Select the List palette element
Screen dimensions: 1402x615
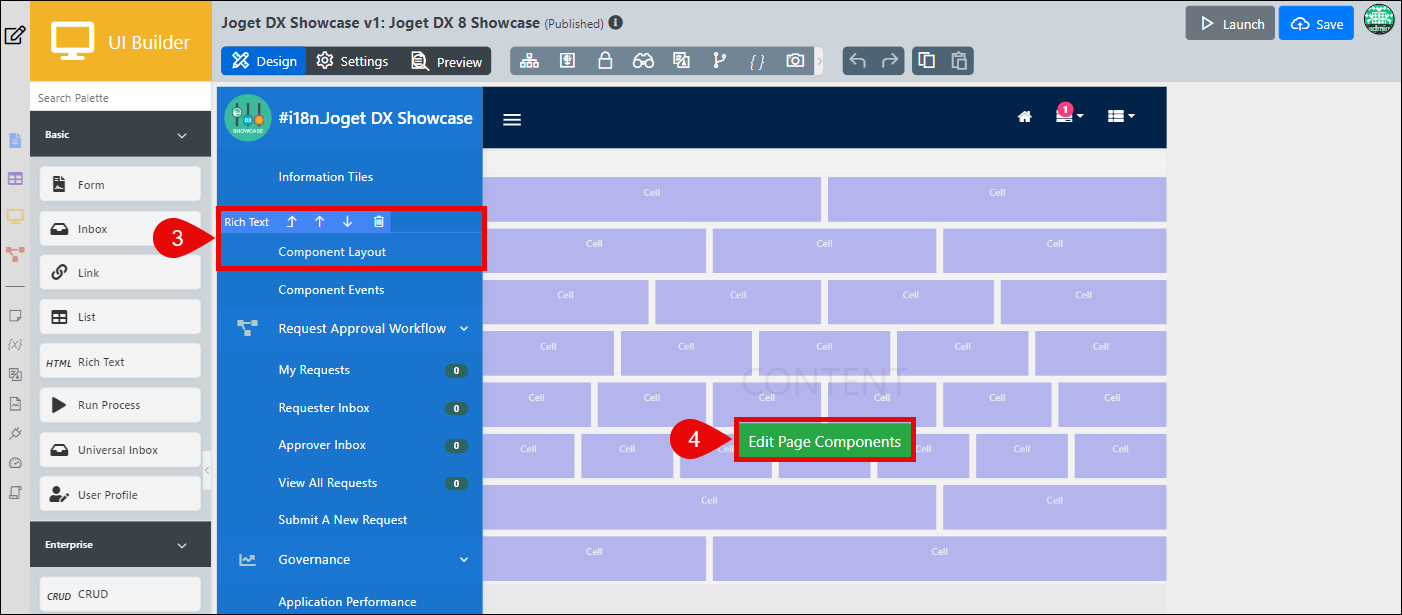(x=120, y=317)
